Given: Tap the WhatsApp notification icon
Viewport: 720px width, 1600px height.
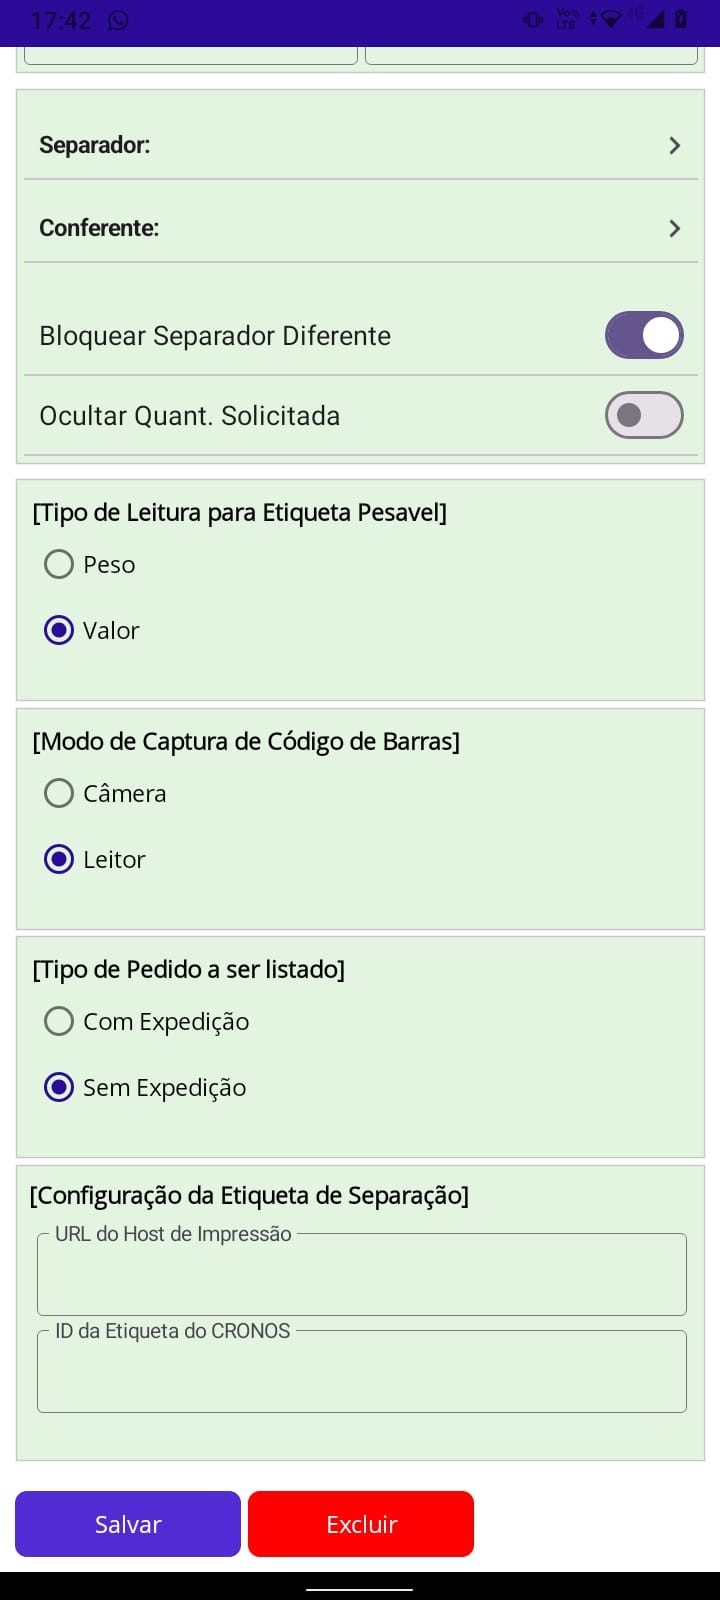Looking at the screenshot, I should coord(118,20).
